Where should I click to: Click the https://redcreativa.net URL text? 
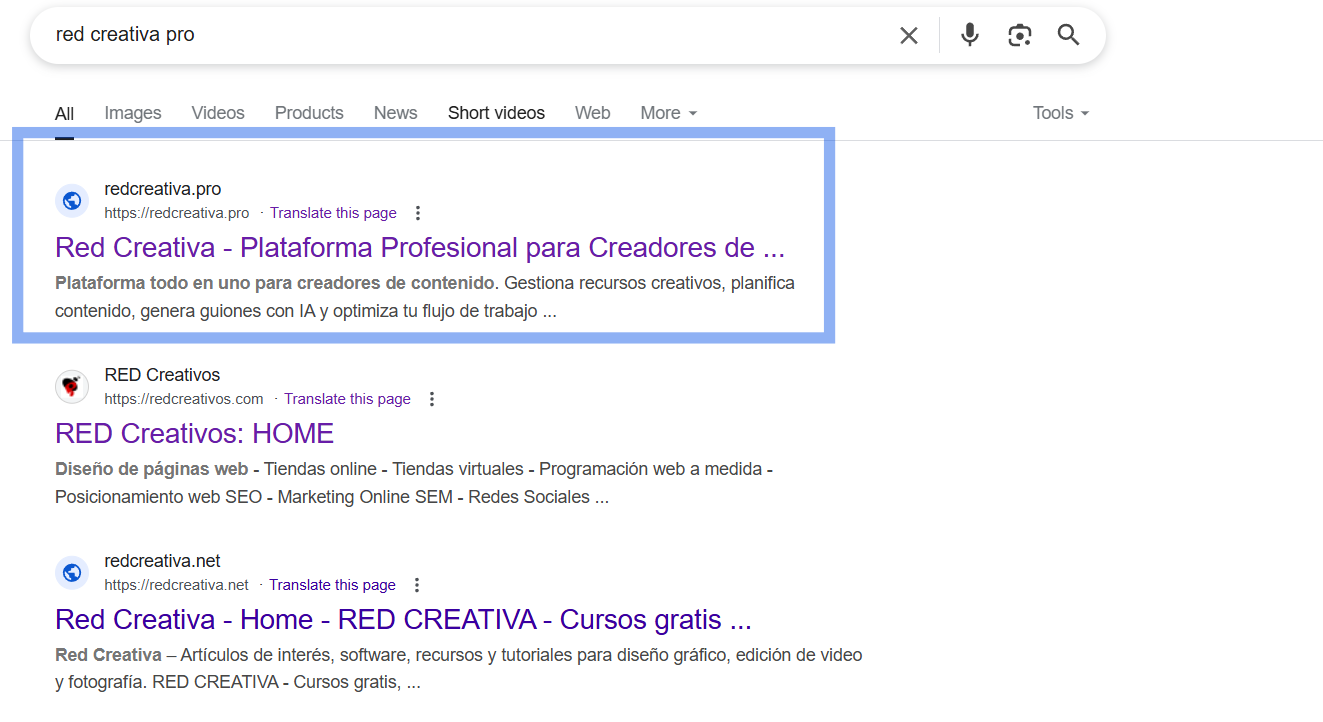(x=176, y=585)
